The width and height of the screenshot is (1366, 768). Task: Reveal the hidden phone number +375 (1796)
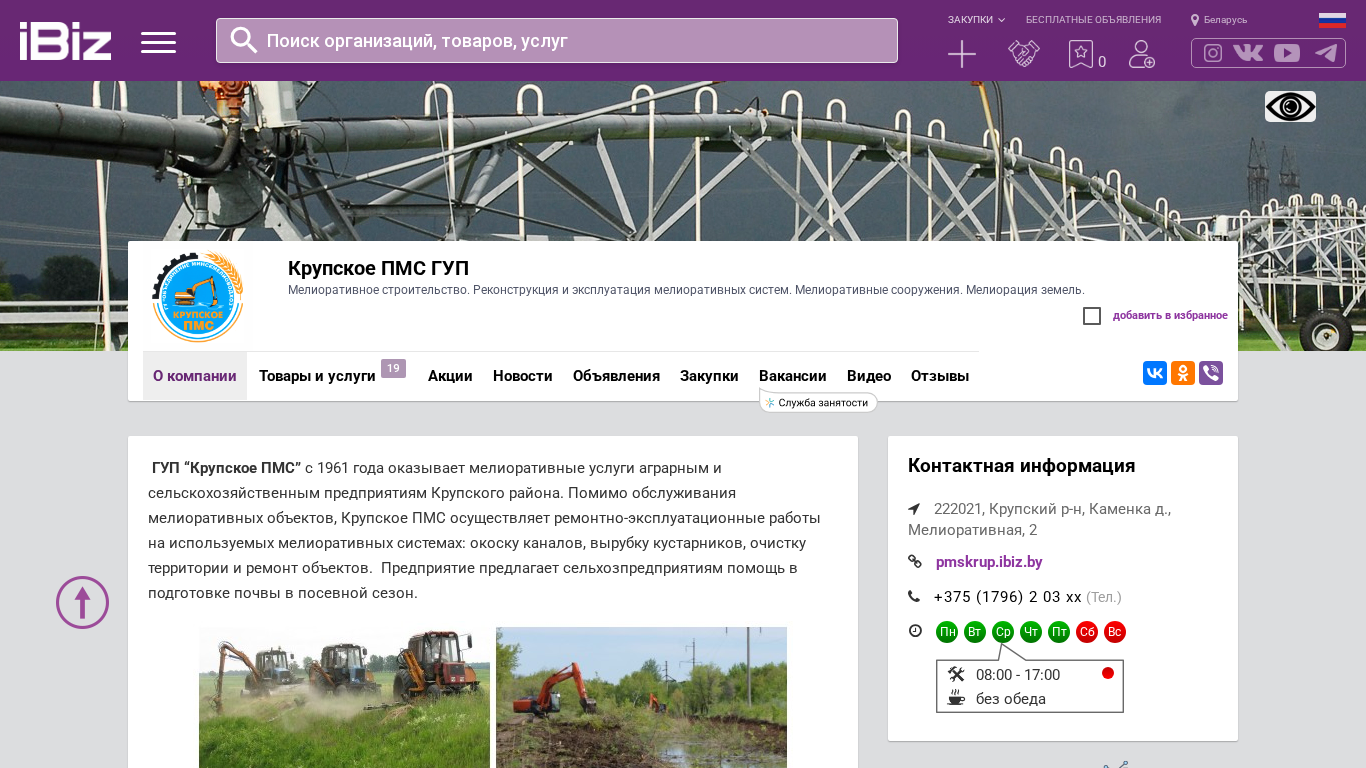click(1008, 597)
